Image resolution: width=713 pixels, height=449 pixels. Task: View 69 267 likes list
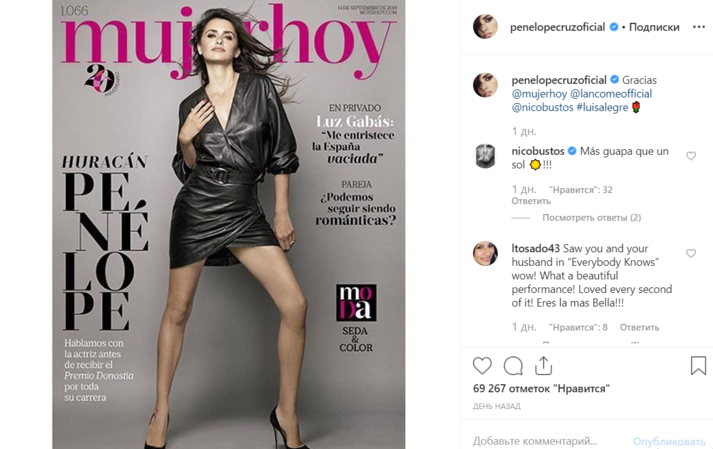pos(541,389)
